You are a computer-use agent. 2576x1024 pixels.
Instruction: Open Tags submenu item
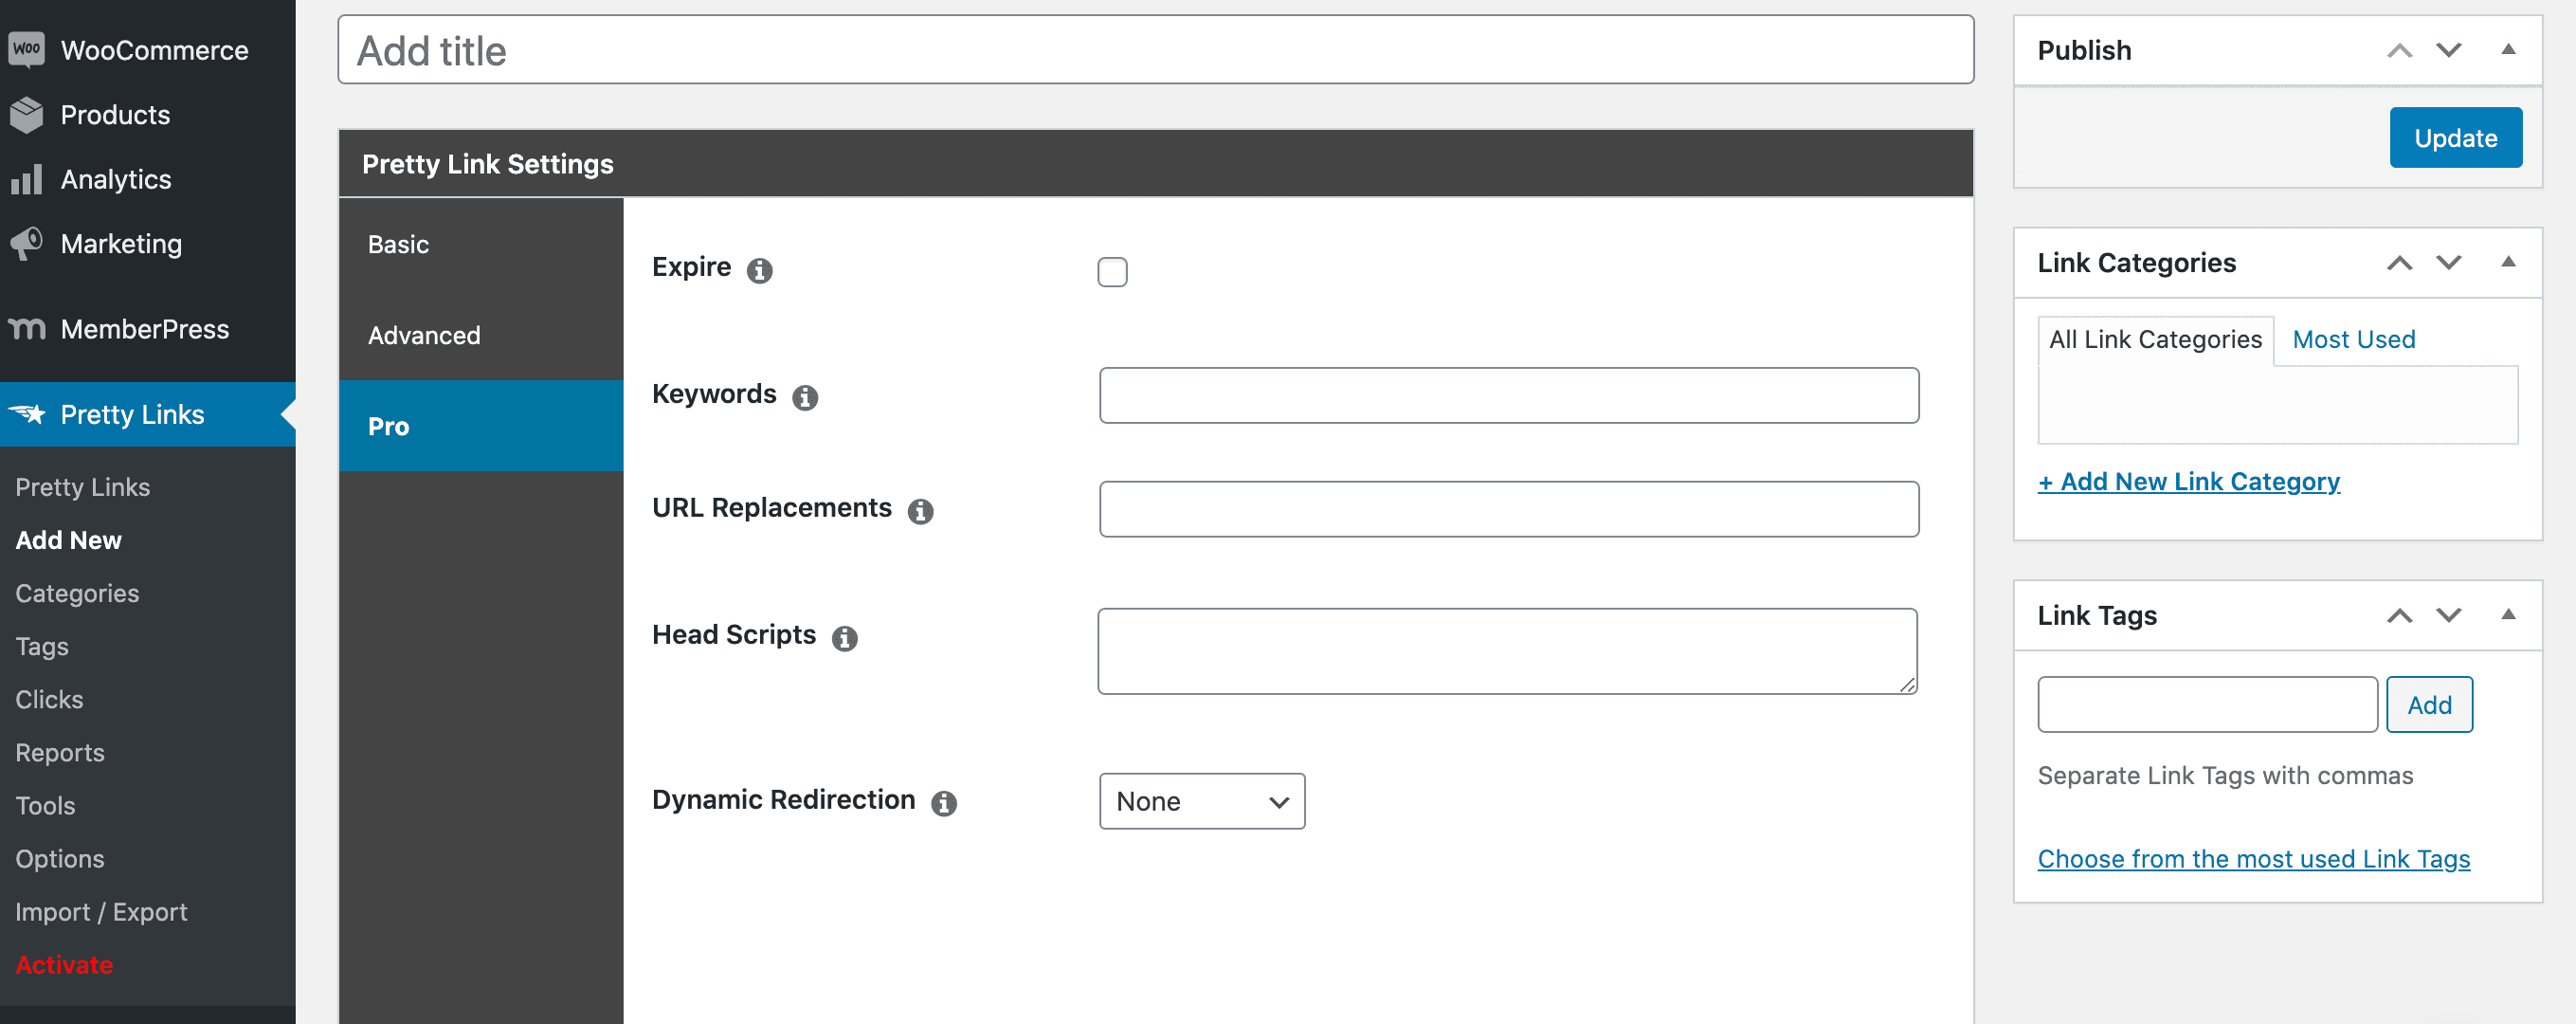[42, 646]
